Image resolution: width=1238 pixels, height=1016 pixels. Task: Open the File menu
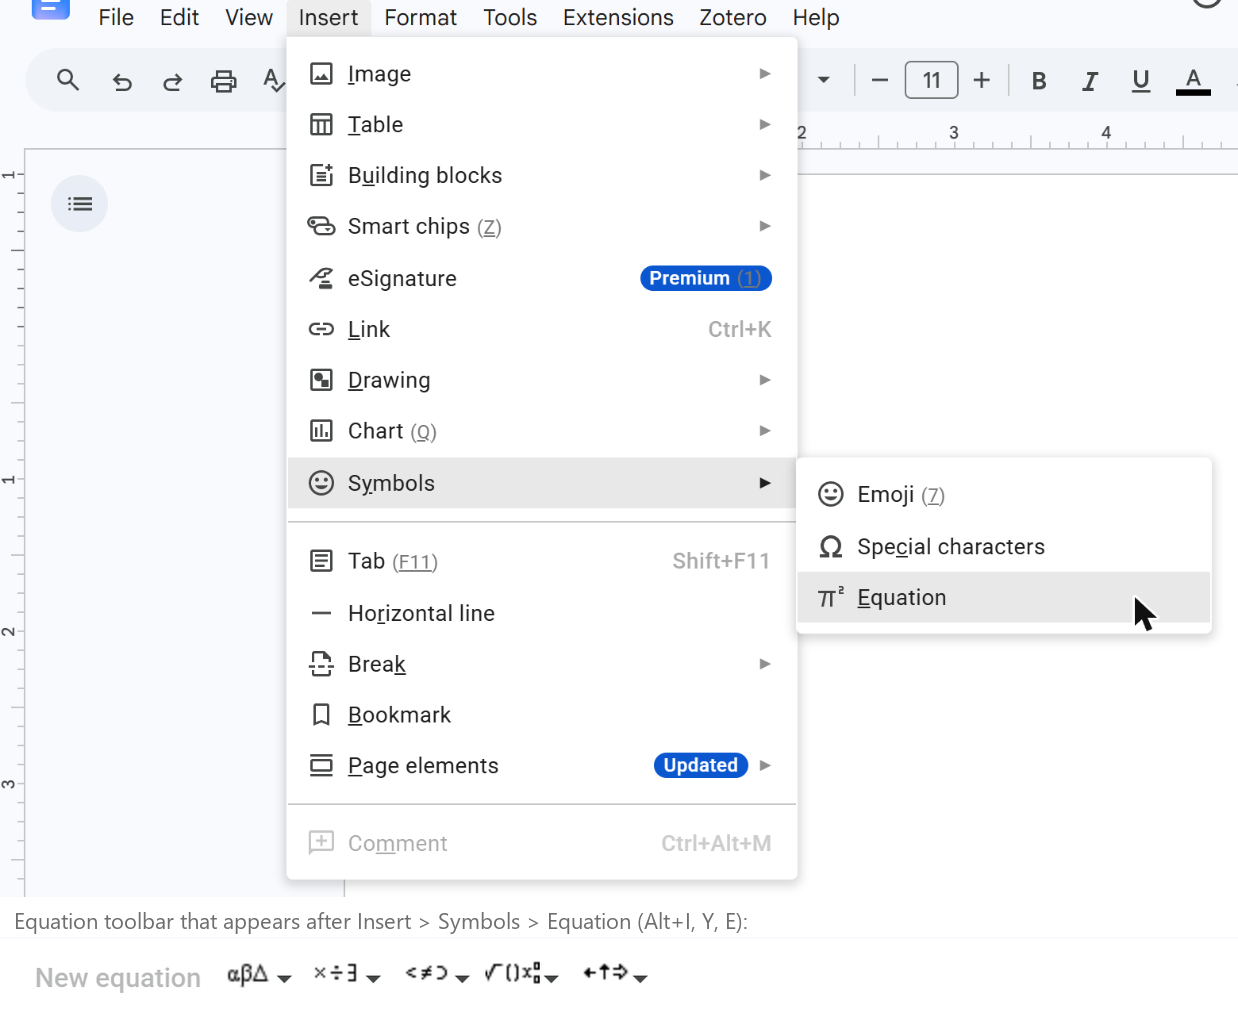point(116,18)
